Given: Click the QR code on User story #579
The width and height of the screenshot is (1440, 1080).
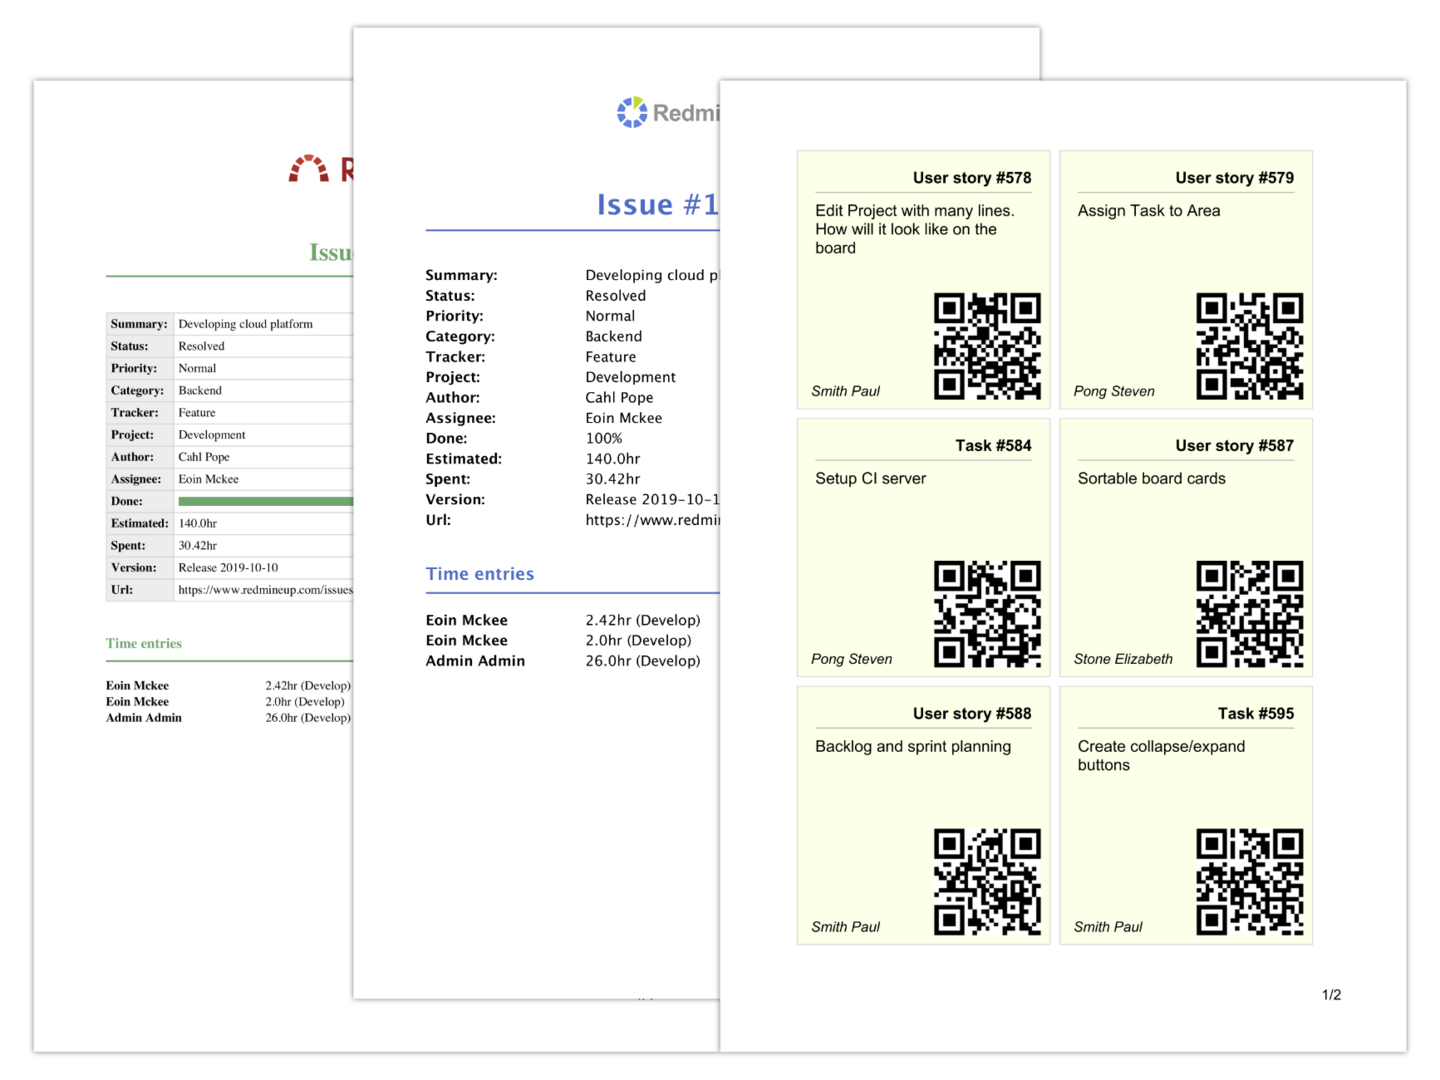Looking at the screenshot, I should point(1249,346).
